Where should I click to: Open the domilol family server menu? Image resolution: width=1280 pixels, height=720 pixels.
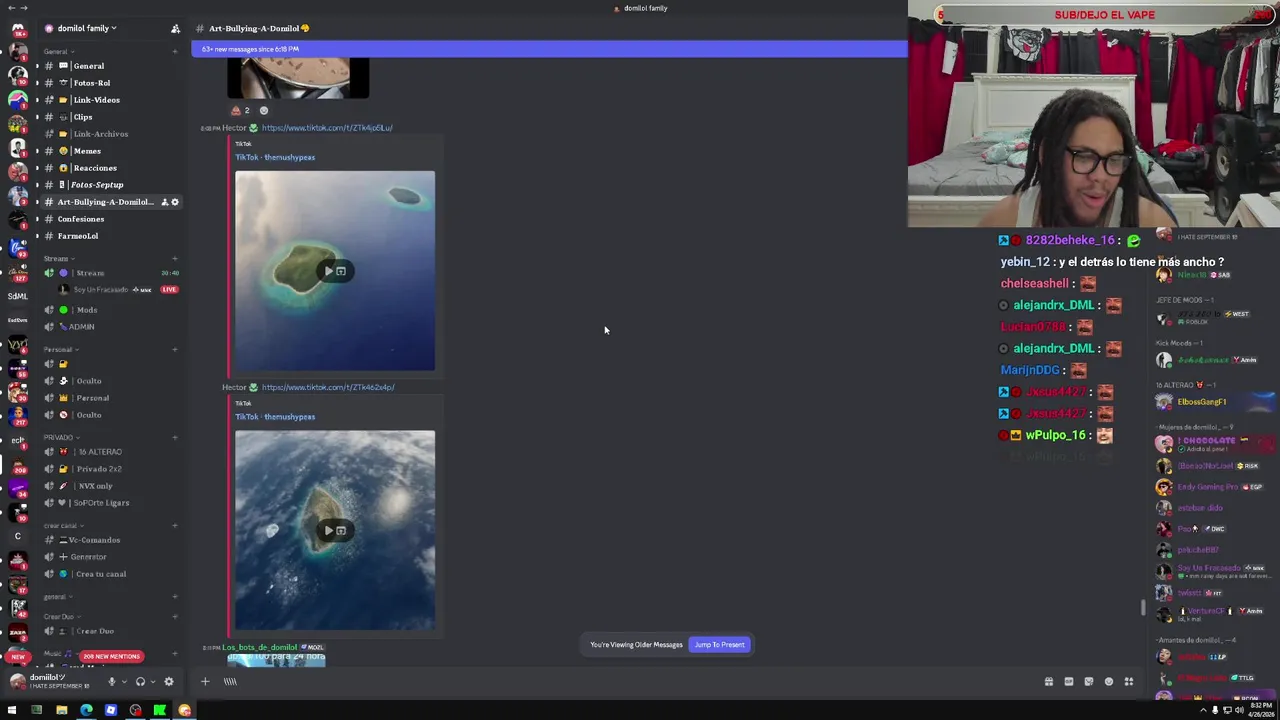pyautogui.click(x=88, y=28)
